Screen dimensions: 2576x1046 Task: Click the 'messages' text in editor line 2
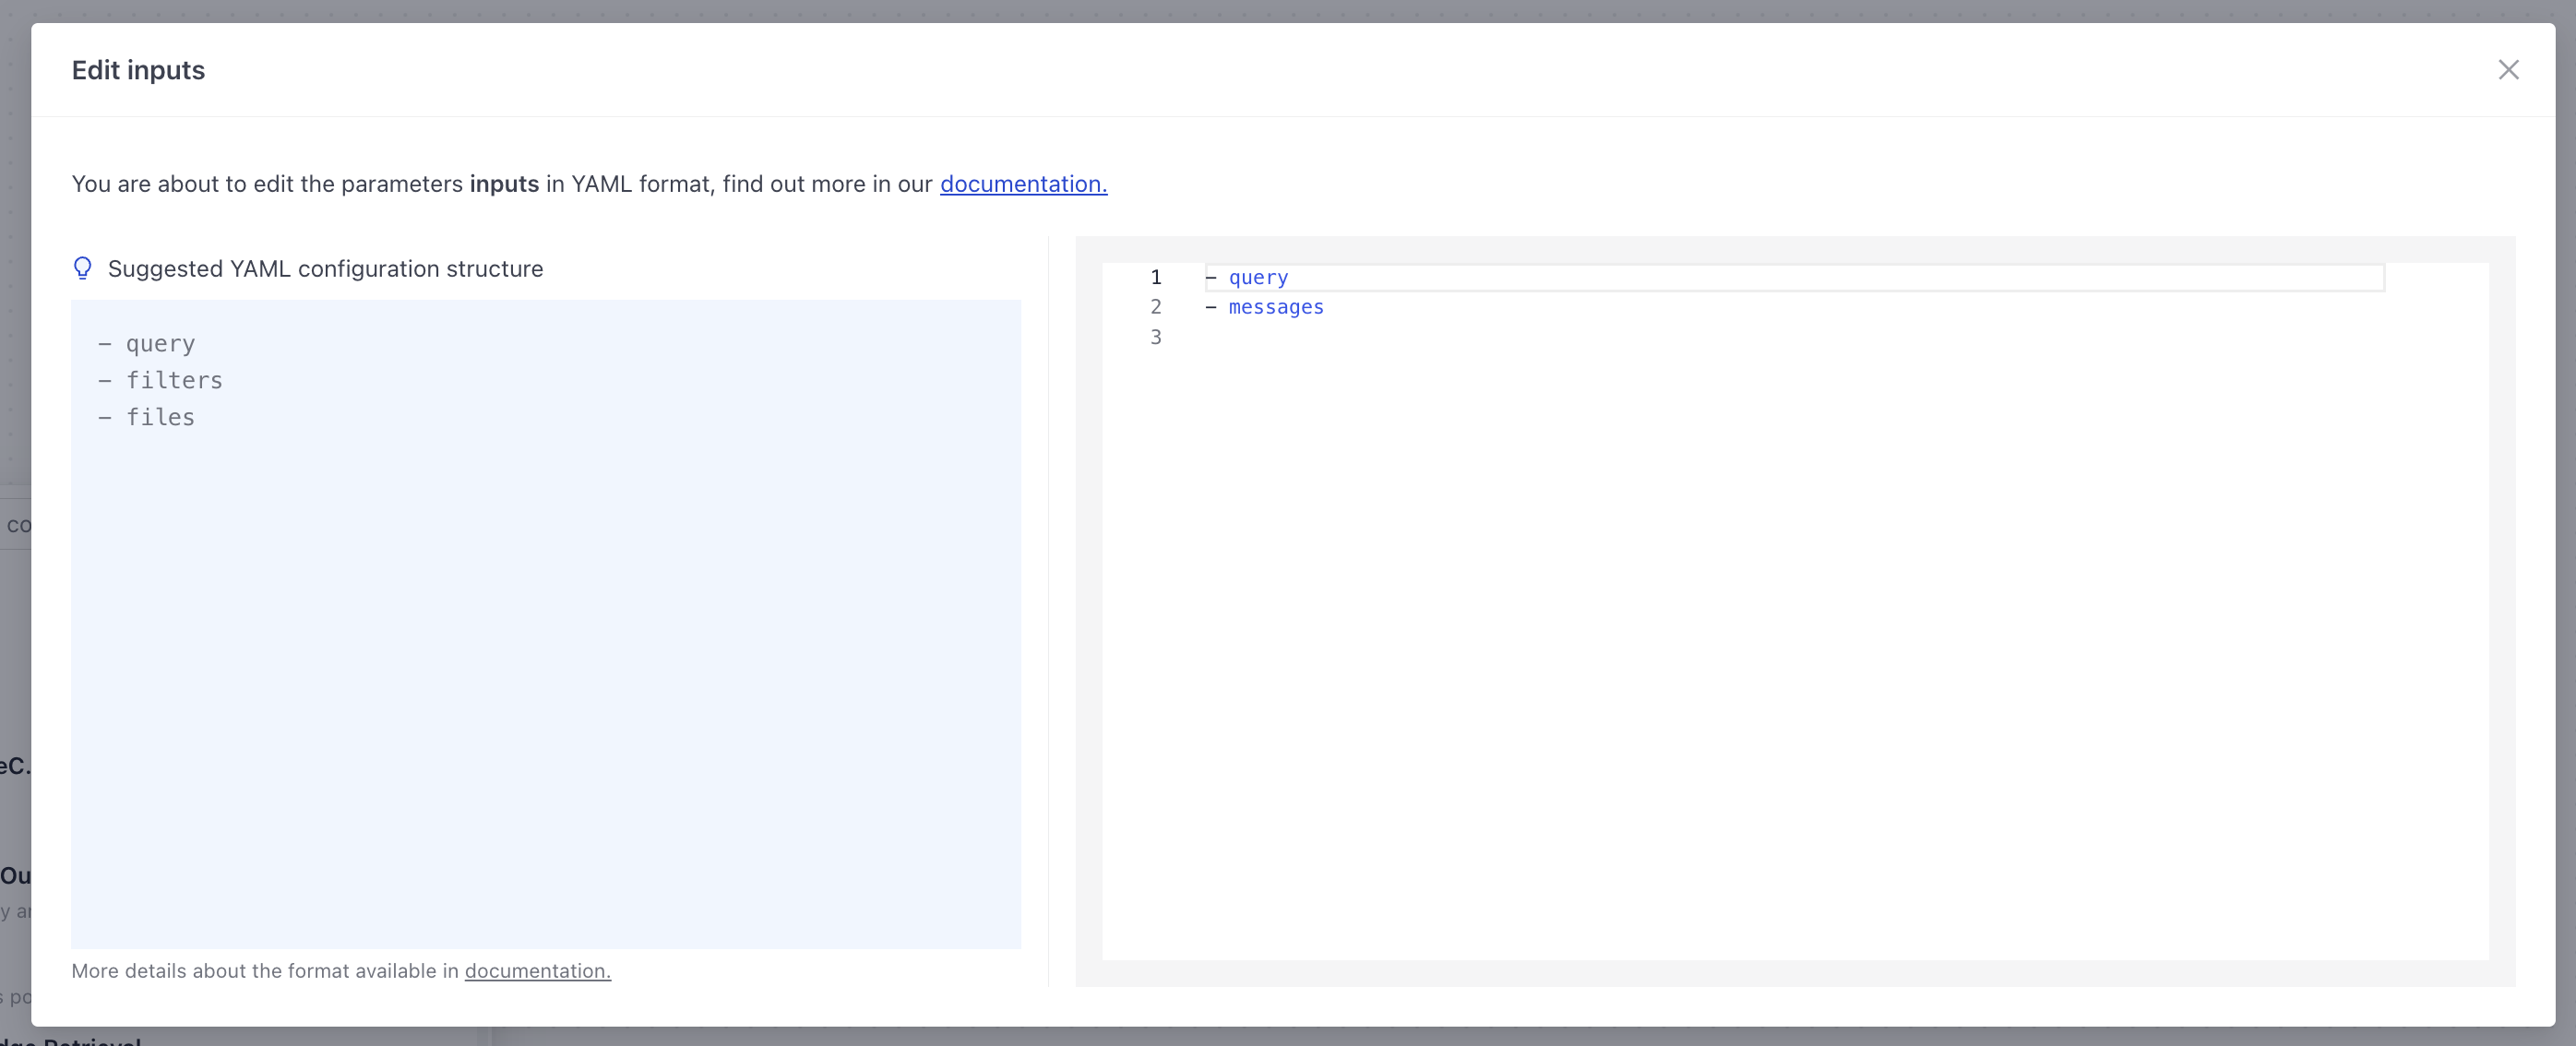pos(1275,307)
